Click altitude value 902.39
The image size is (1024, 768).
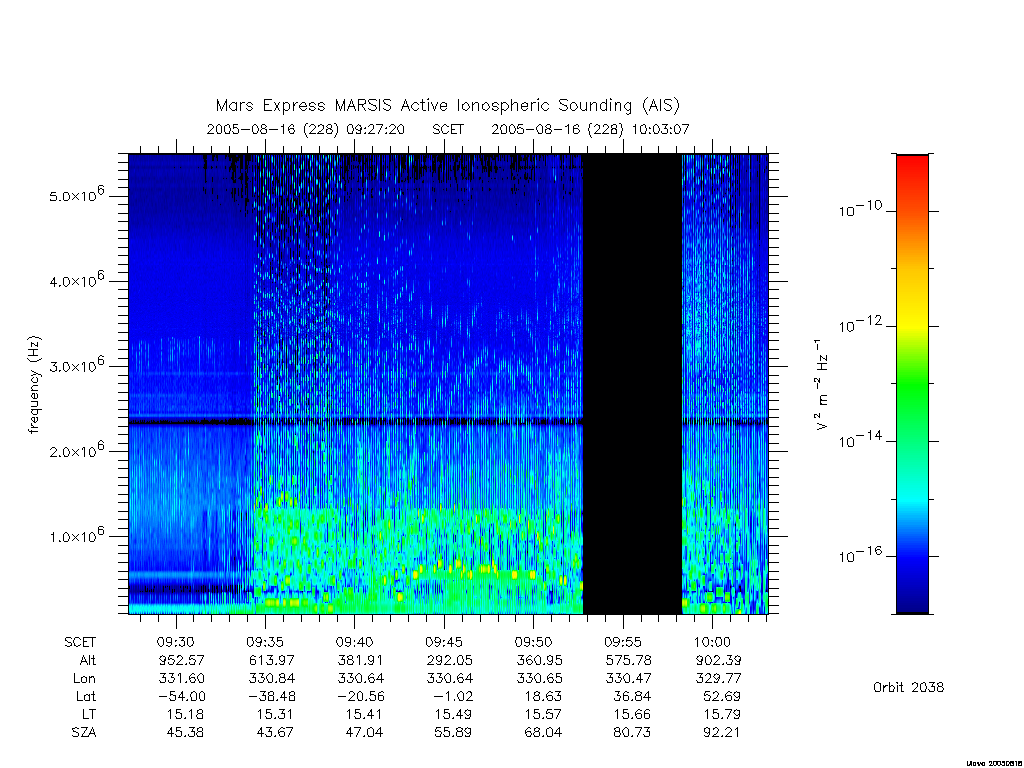[x=718, y=660]
